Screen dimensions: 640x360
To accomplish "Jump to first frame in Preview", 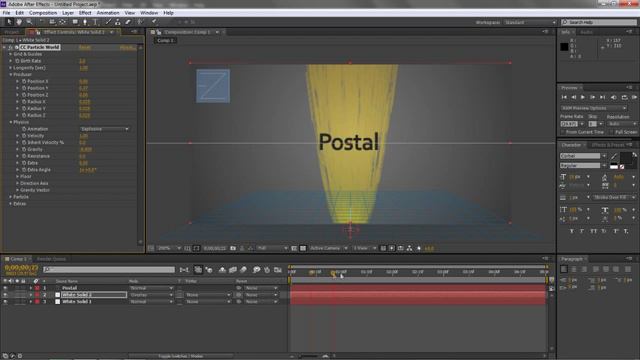I will click(x=564, y=97).
